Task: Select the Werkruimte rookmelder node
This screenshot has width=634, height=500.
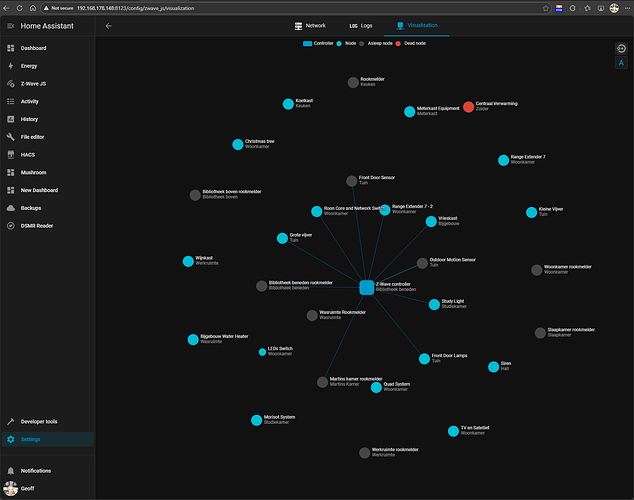Action: coord(364,453)
